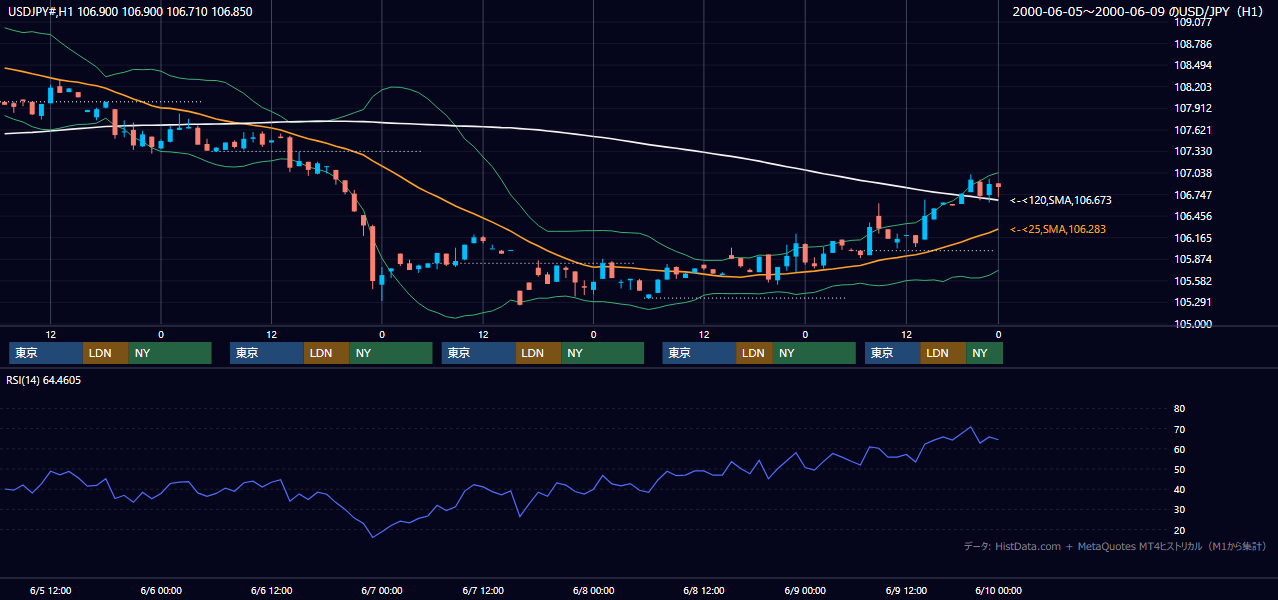Click the 106.456 price axis label
This screenshot has width=1278, height=600.
coord(1193,216)
